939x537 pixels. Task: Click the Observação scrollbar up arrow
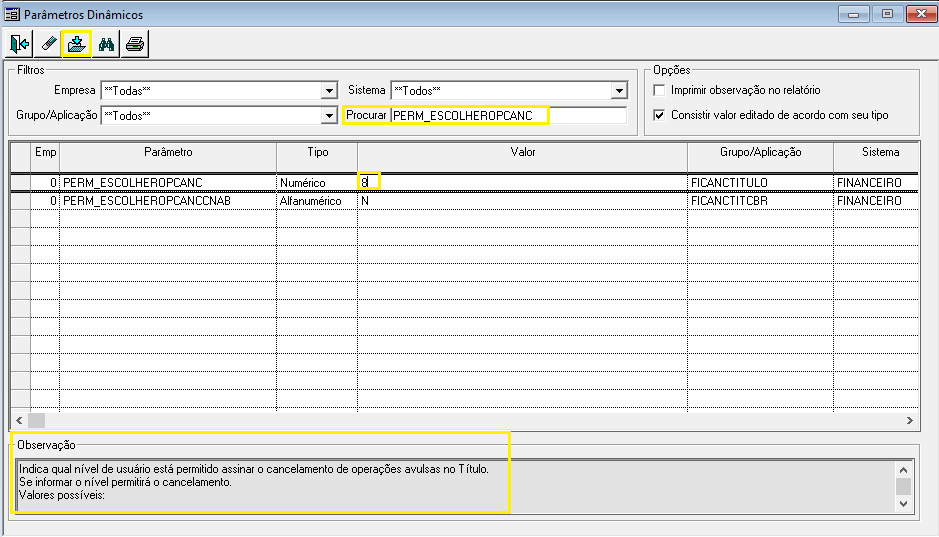(x=904, y=470)
